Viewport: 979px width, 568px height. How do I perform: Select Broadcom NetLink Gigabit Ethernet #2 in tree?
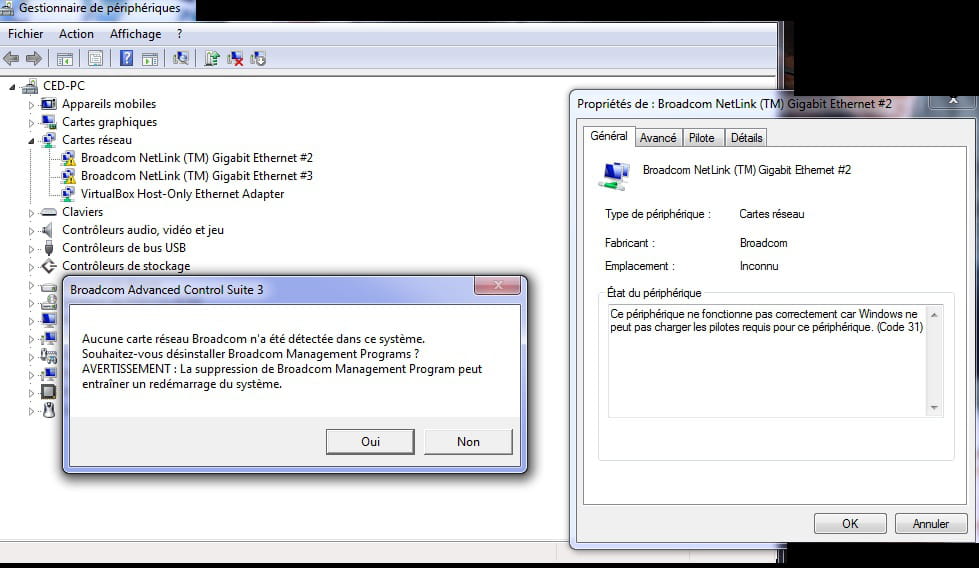[x=197, y=158]
